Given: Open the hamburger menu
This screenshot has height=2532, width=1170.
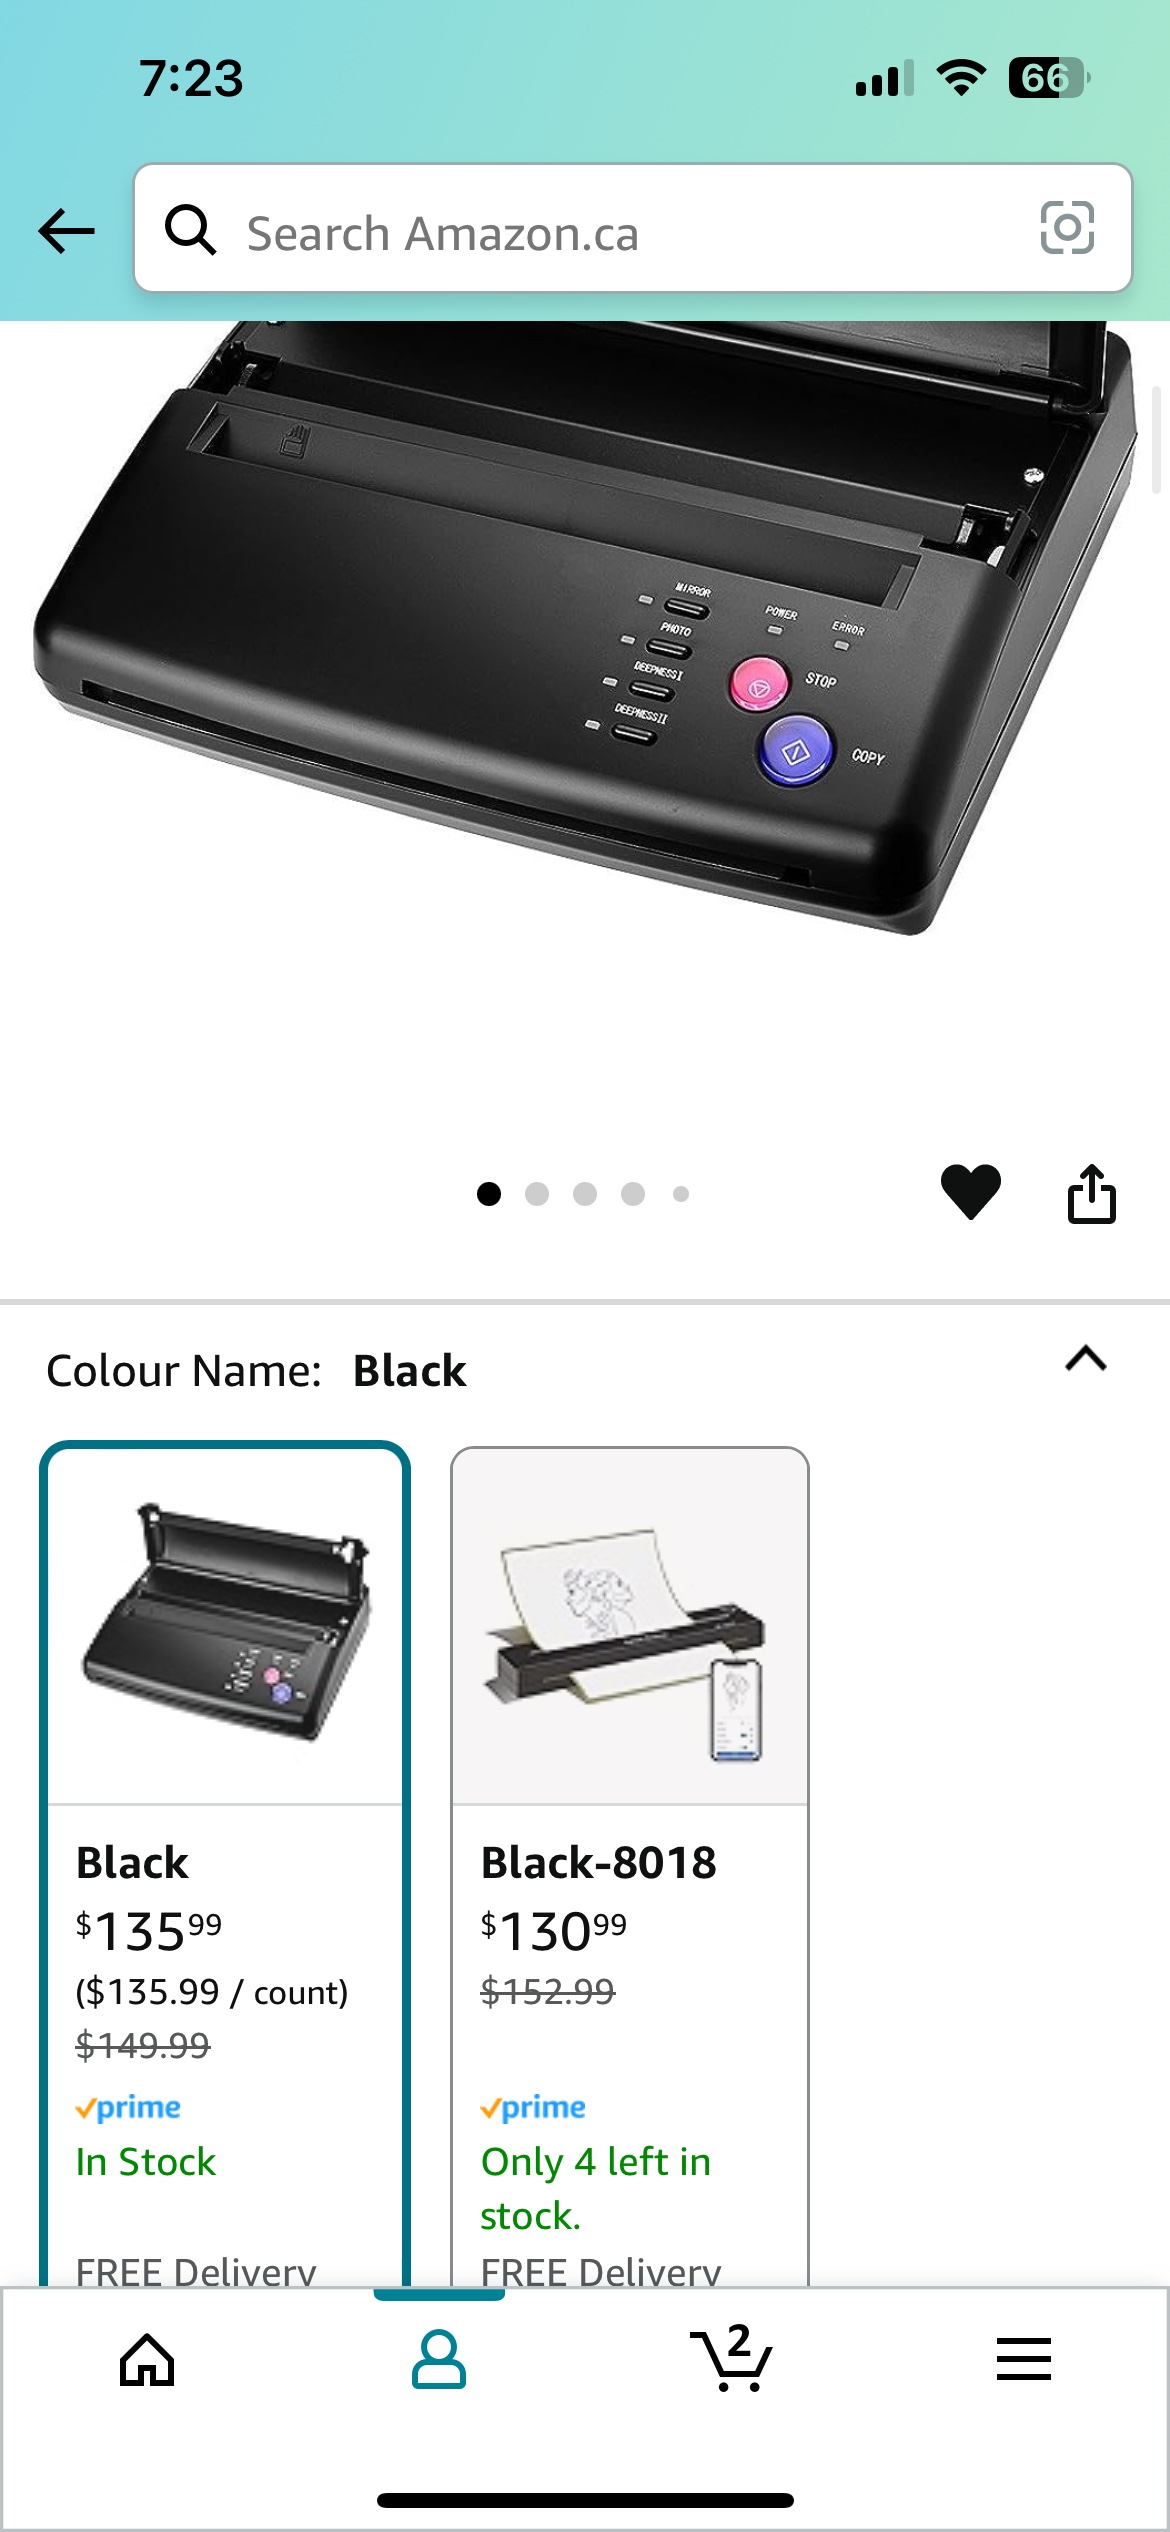Looking at the screenshot, I should pos(1023,2359).
